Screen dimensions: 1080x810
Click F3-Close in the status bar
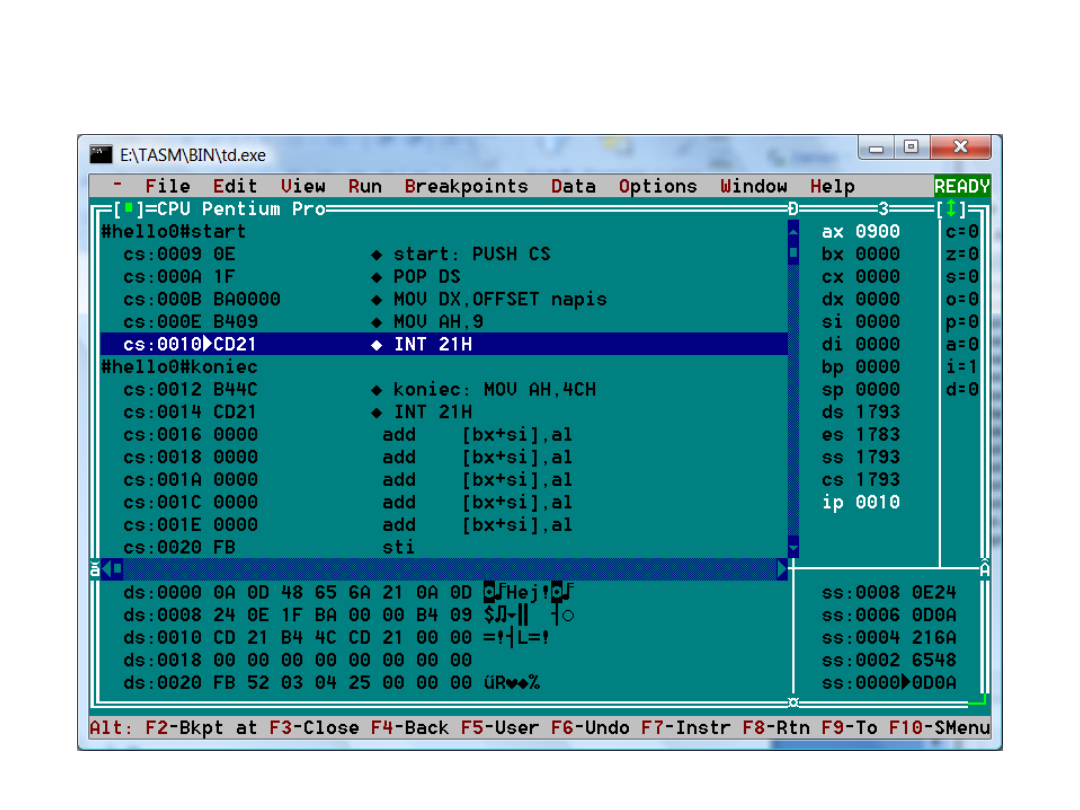pyautogui.click(x=314, y=728)
